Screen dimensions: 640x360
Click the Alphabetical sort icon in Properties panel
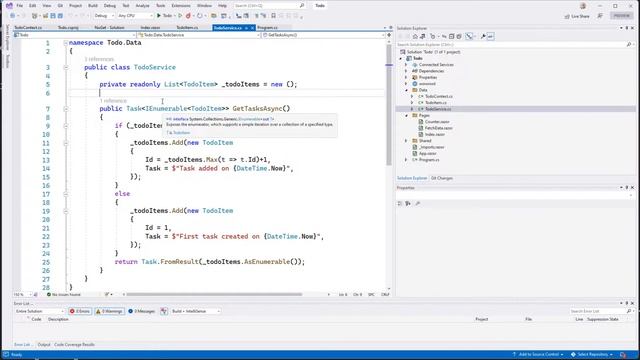[x=408, y=203]
